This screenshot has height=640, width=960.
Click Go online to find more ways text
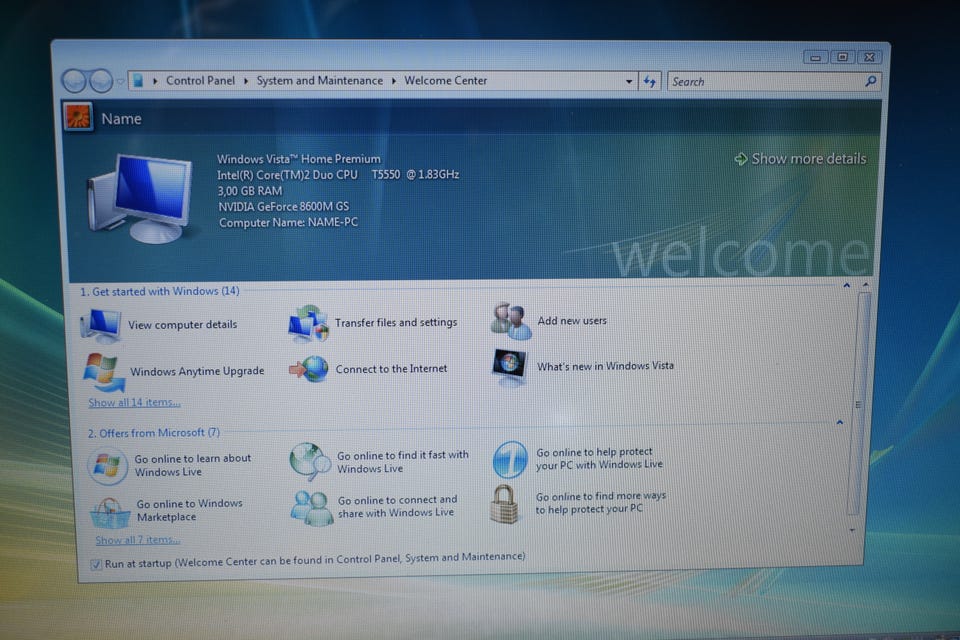pyautogui.click(x=601, y=502)
